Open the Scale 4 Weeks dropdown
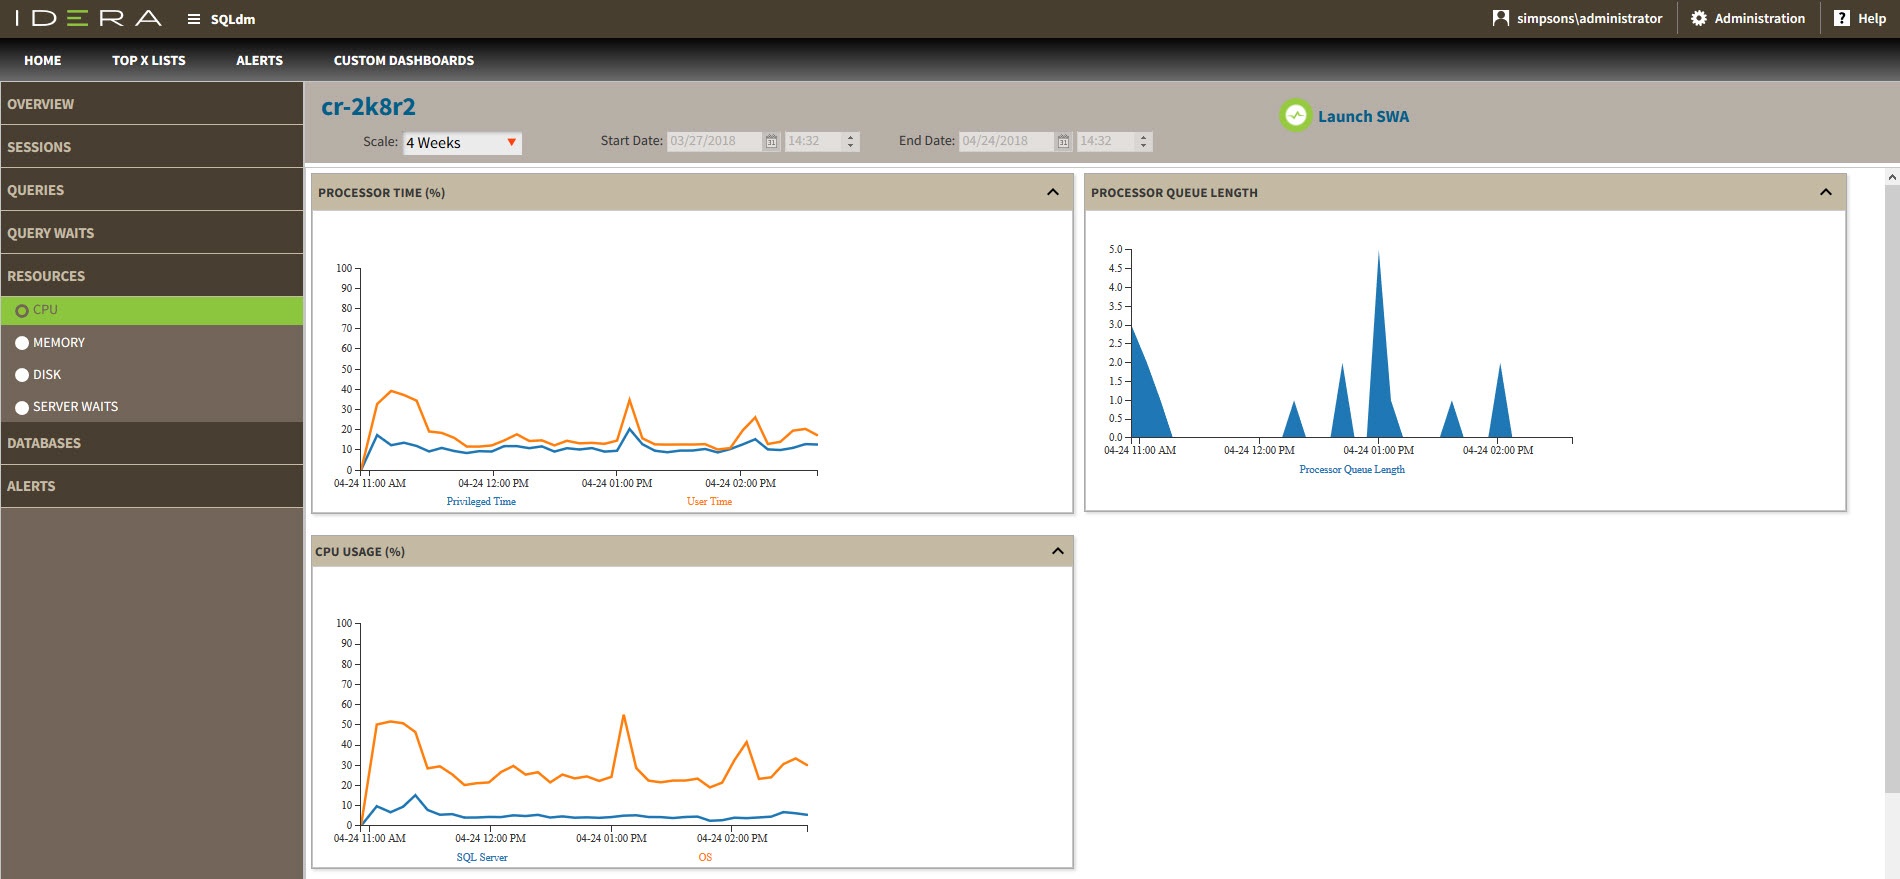The height and width of the screenshot is (879, 1900). (462, 143)
